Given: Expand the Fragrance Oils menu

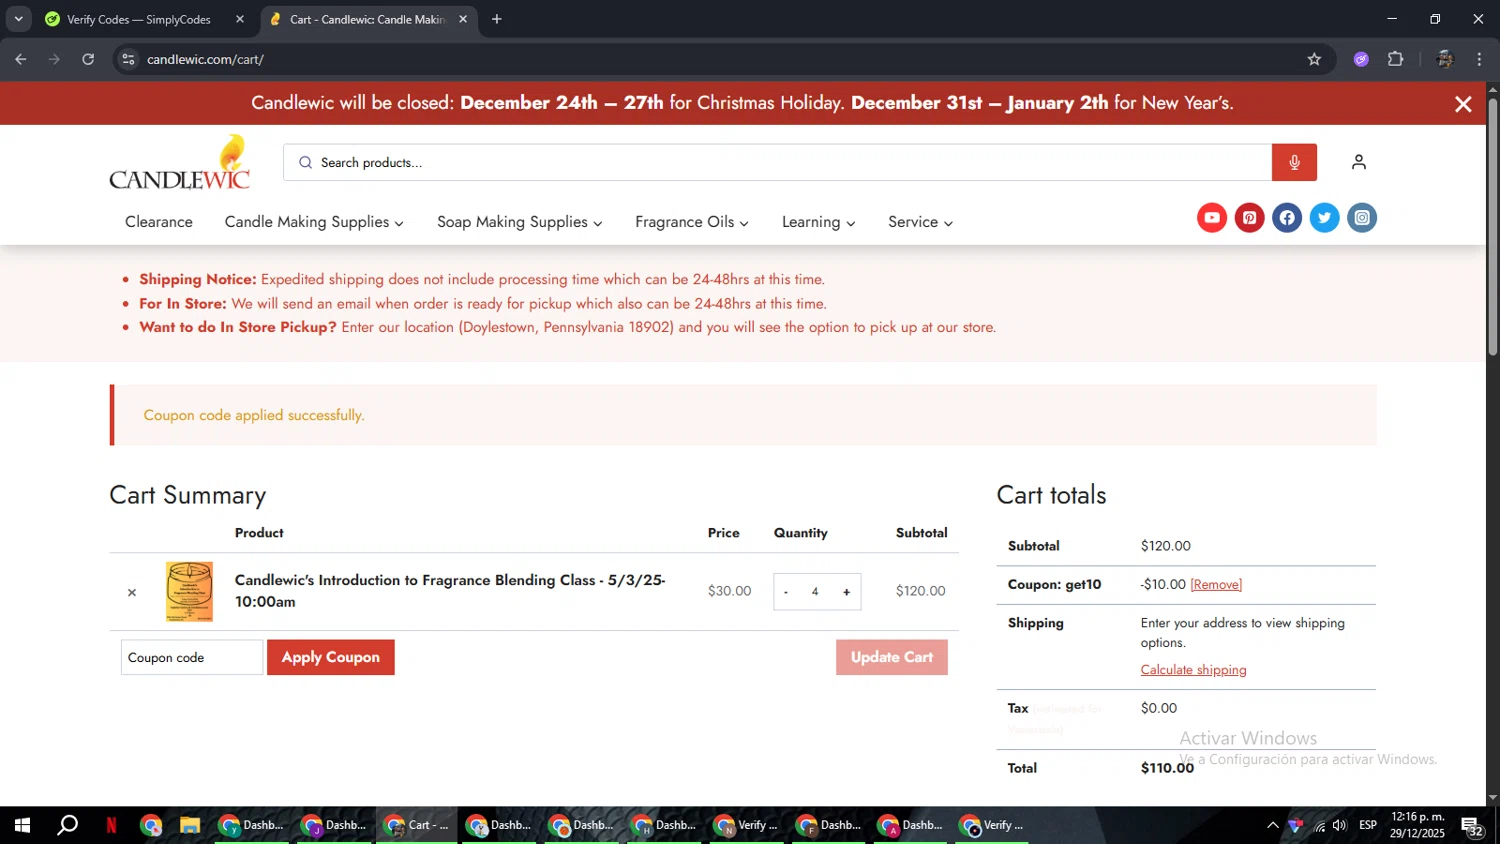Looking at the screenshot, I should (692, 222).
